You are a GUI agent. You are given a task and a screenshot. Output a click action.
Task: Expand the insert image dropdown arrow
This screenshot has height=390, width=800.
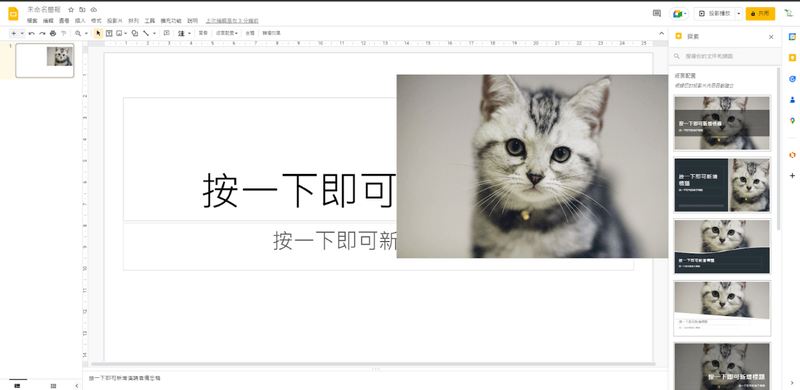[x=126, y=33]
